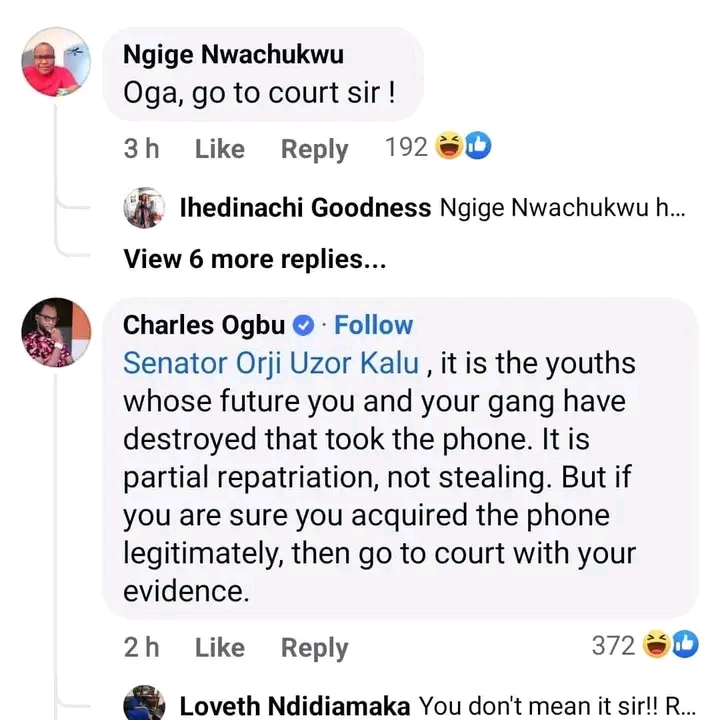Screen dimensions: 720x720
Task: Reply to Ngige Nwachukwu's comment
Action: [314, 149]
